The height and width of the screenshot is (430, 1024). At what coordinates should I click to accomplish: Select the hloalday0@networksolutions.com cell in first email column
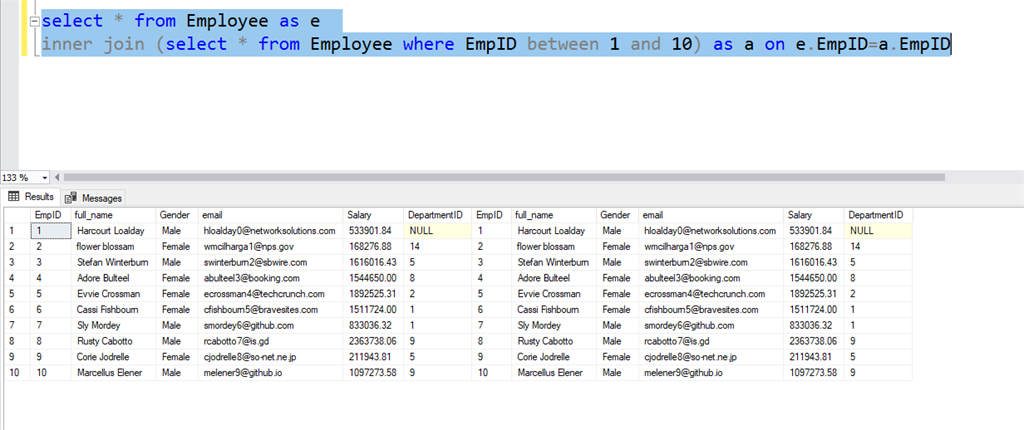[270, 231]
